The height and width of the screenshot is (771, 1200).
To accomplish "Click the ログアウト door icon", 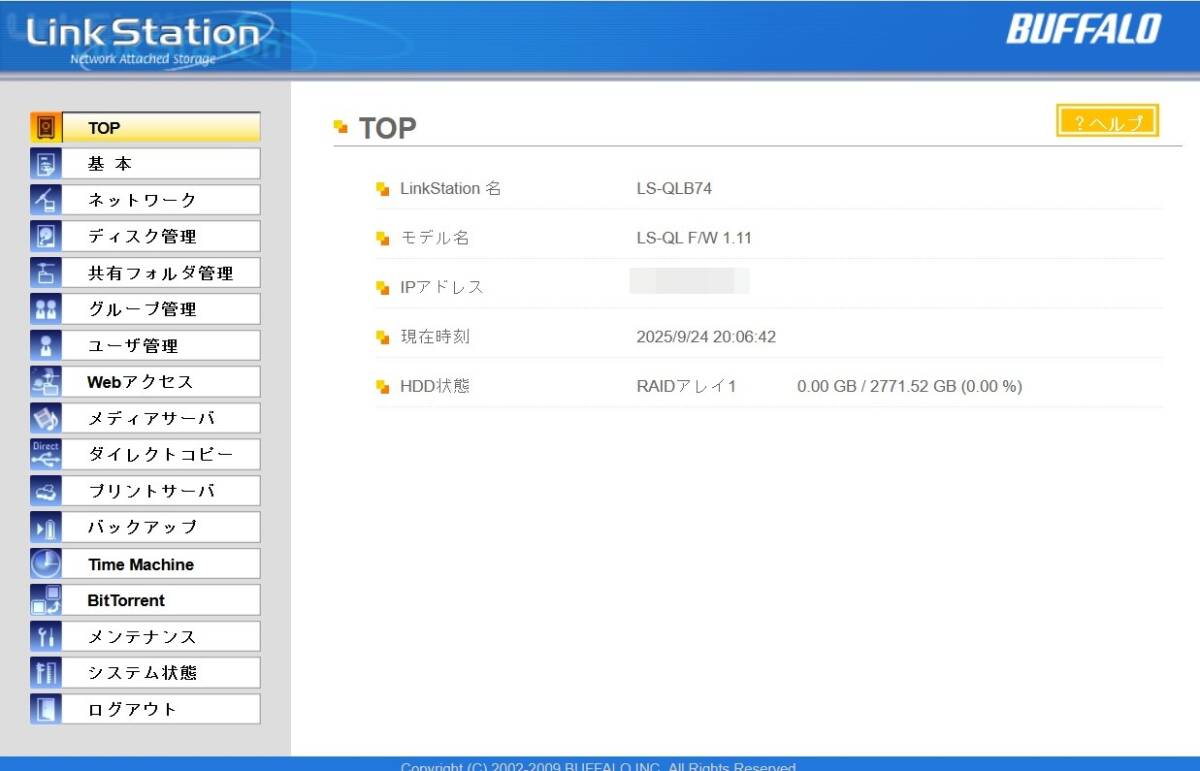I will tap(46, 709).
